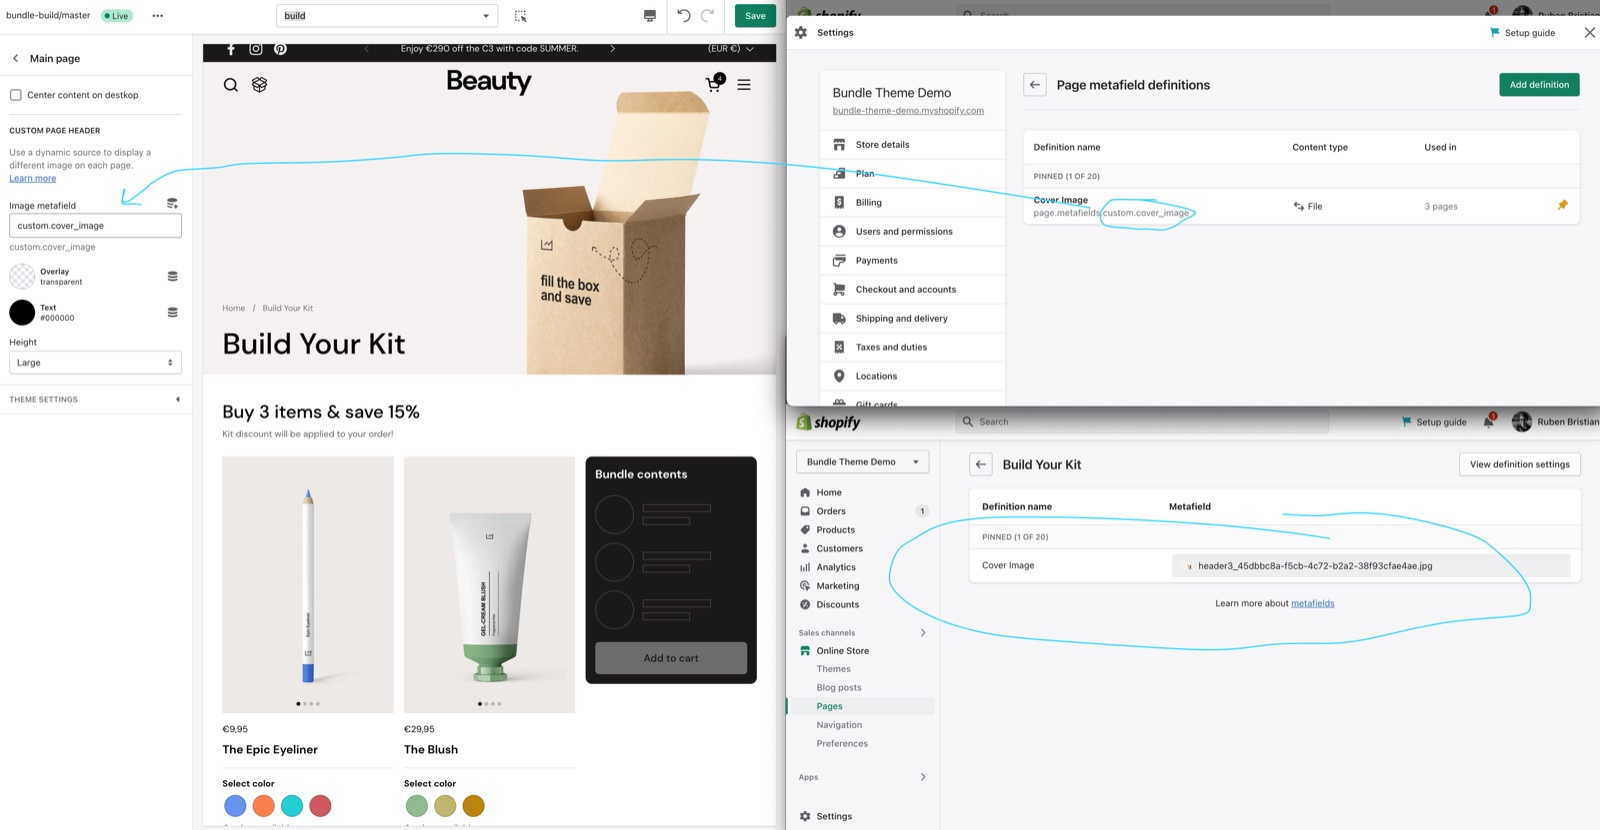
Task: Click the bundle box icon in store header
Action: 260,85
